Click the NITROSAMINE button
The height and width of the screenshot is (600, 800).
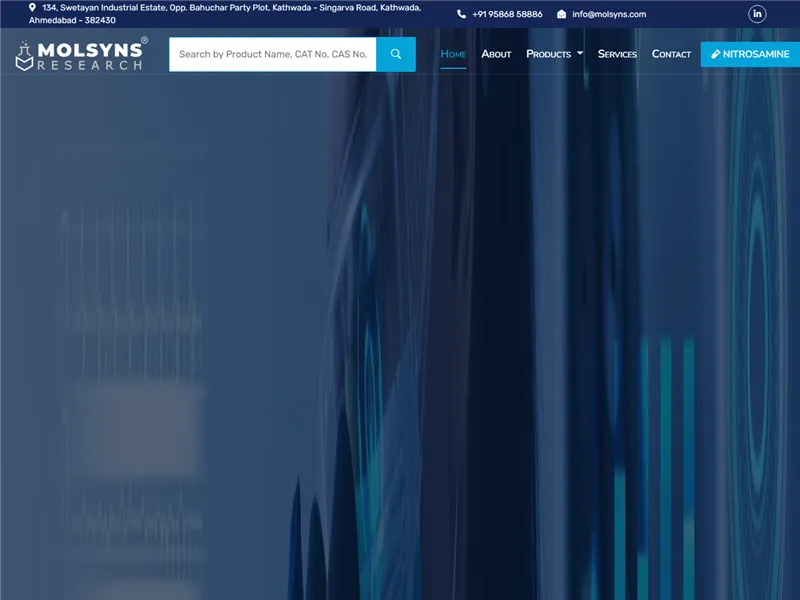pos(750,54)
